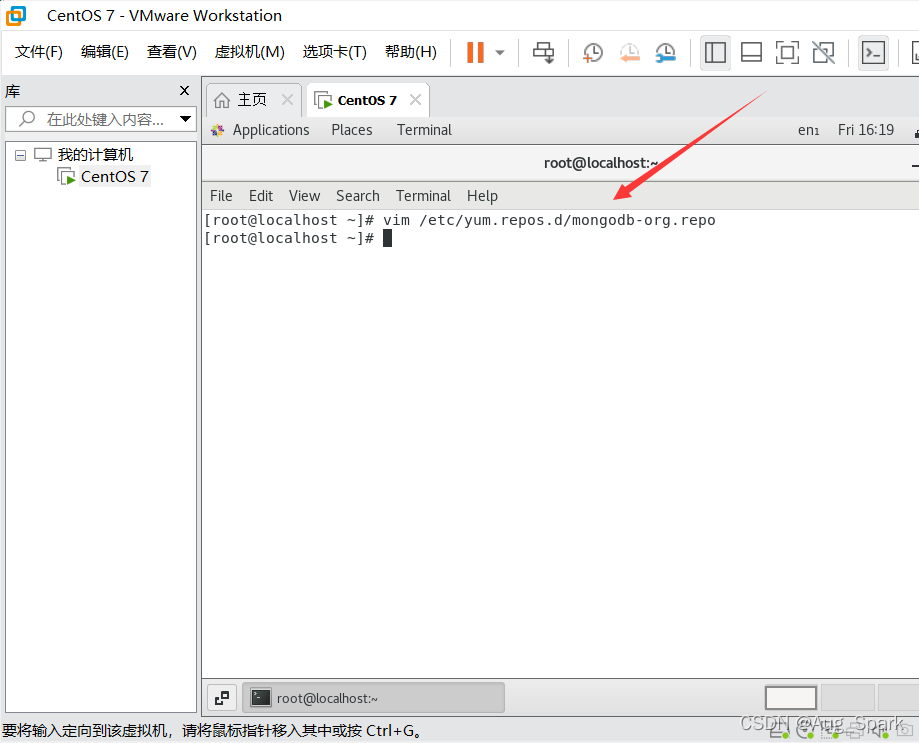Click the vim mongodb-org.repo command line
Screen dimensions: 919x743
[460, 220]
